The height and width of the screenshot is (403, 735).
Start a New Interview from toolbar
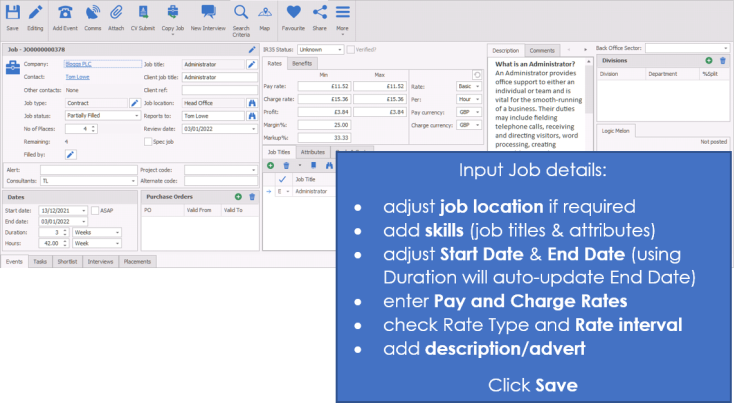point(208,13)
